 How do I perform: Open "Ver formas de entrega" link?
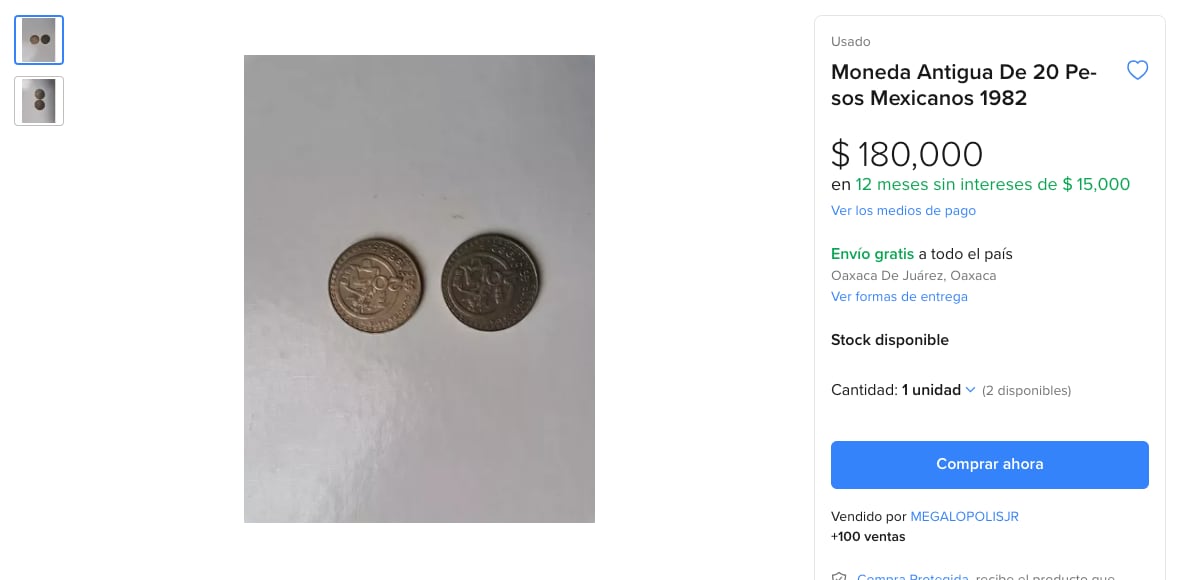[899, 297]
